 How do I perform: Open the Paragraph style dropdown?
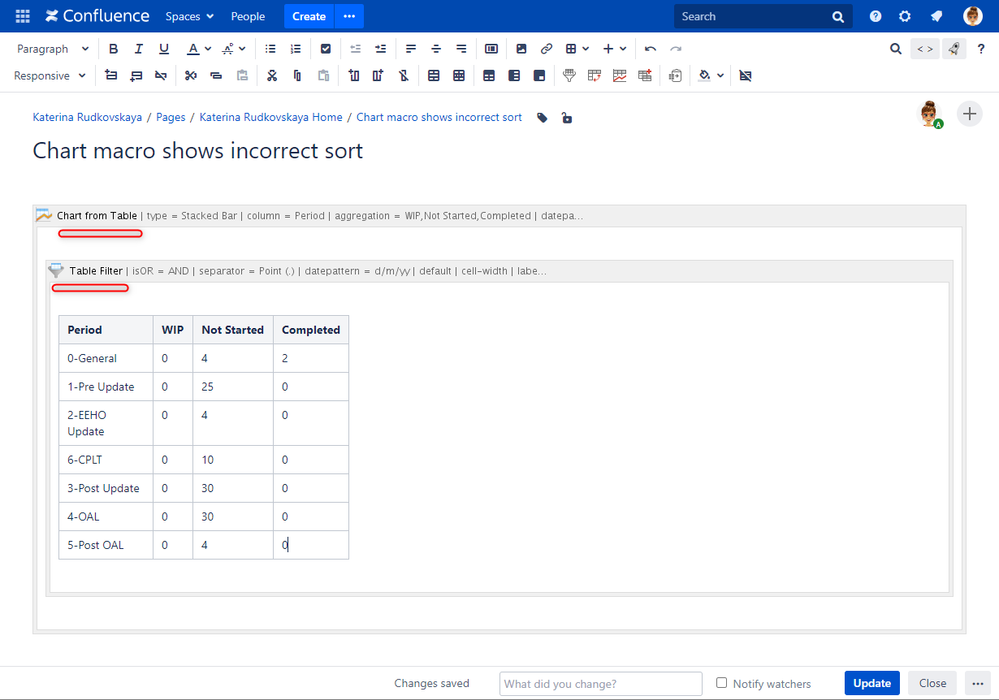tap(53, 49)
